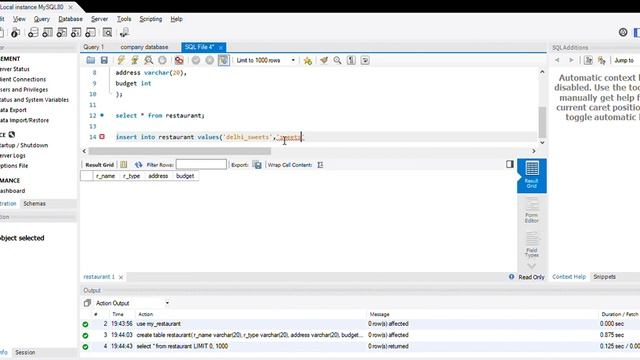This screenshot has width=640, height=360.
Task: Commit transaction check icon
Action: [x=196, y=60]
